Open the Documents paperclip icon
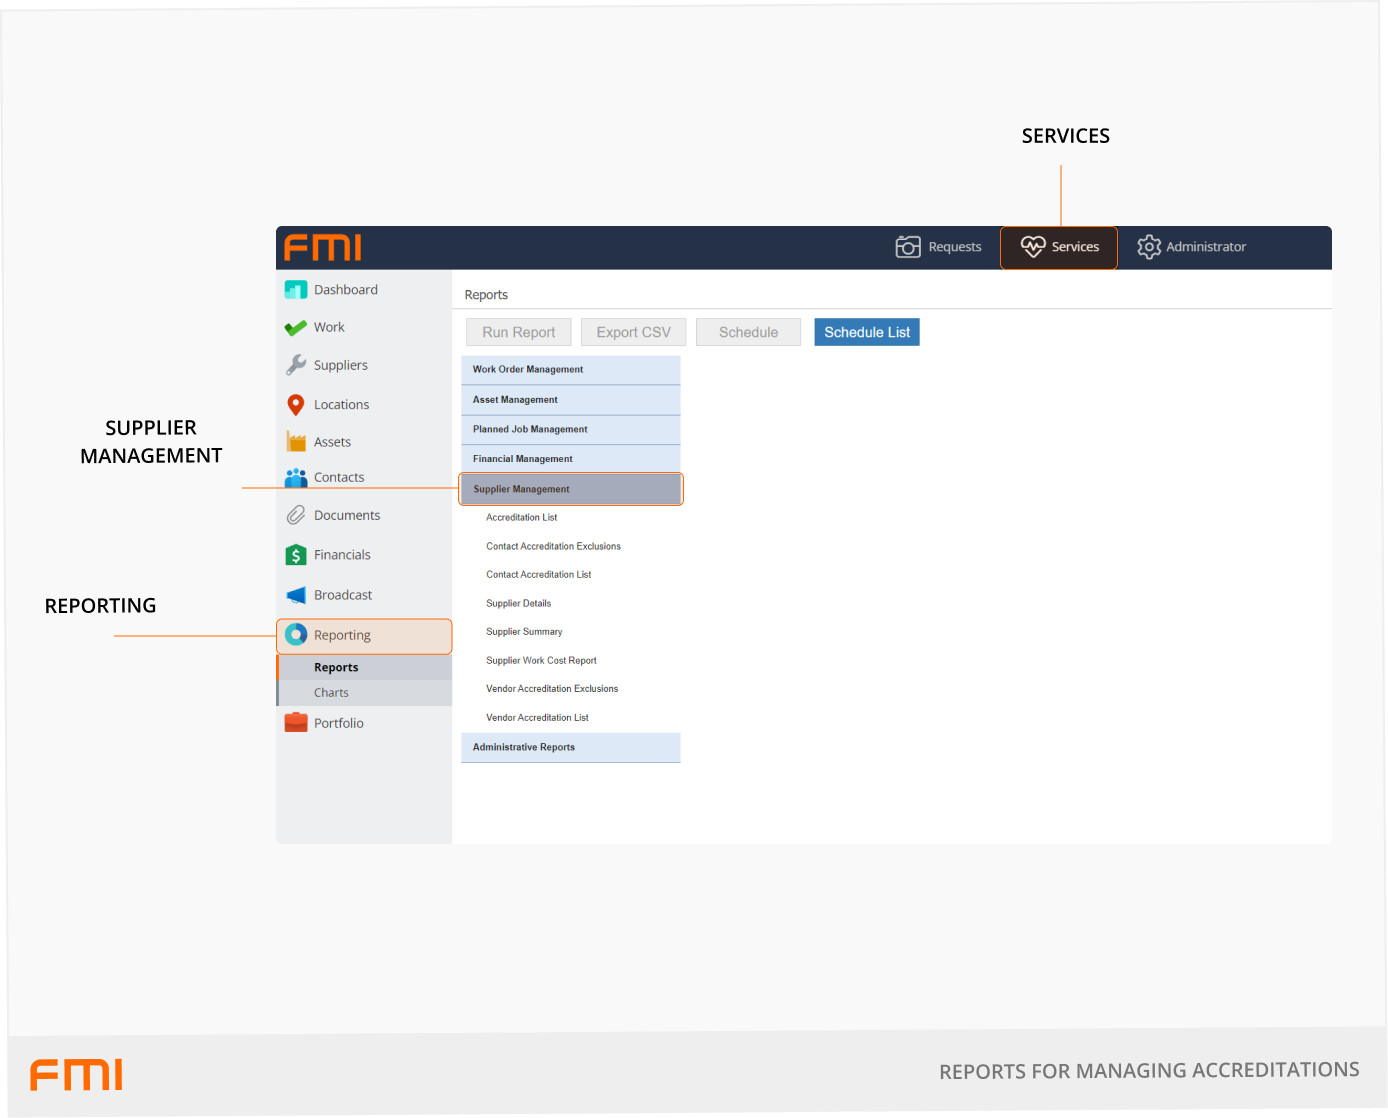The height and width of the screenshot is (1118, 1388). pos(296,516)
